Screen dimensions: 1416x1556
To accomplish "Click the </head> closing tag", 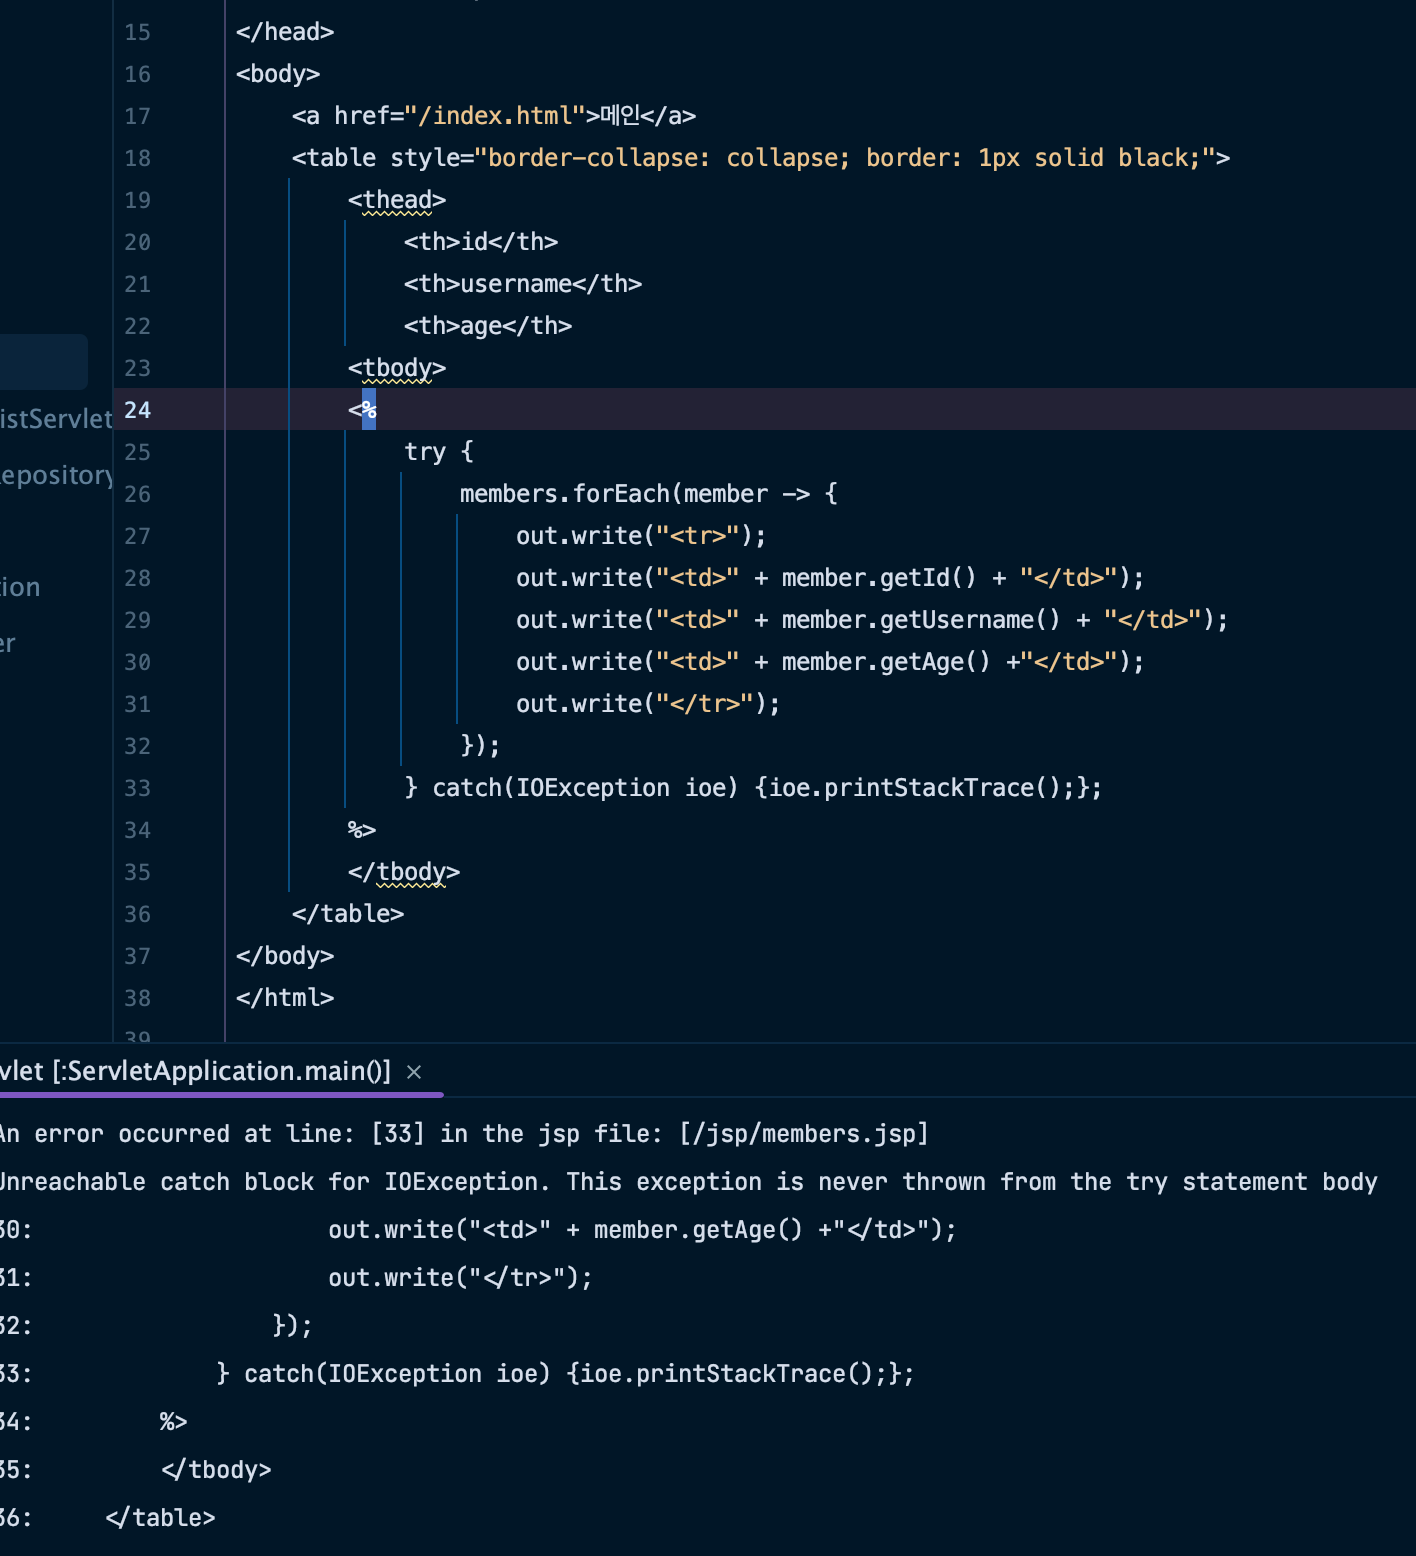I will click(285, 32).
